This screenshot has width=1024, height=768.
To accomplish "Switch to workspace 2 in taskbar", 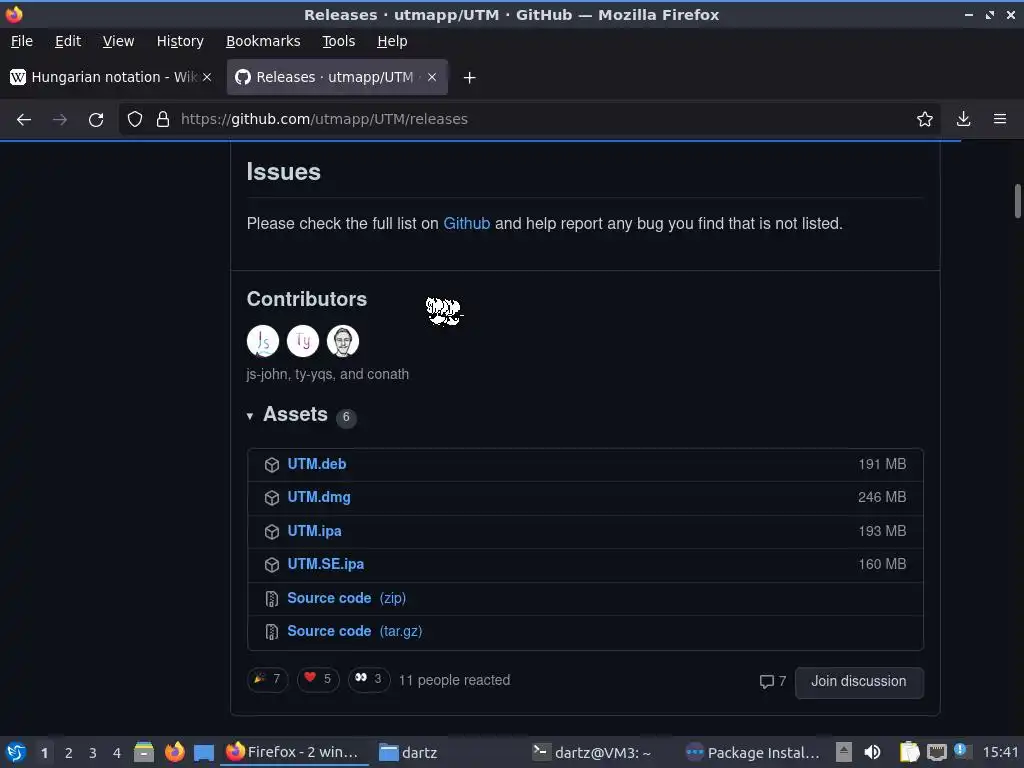I will (69, 753).
